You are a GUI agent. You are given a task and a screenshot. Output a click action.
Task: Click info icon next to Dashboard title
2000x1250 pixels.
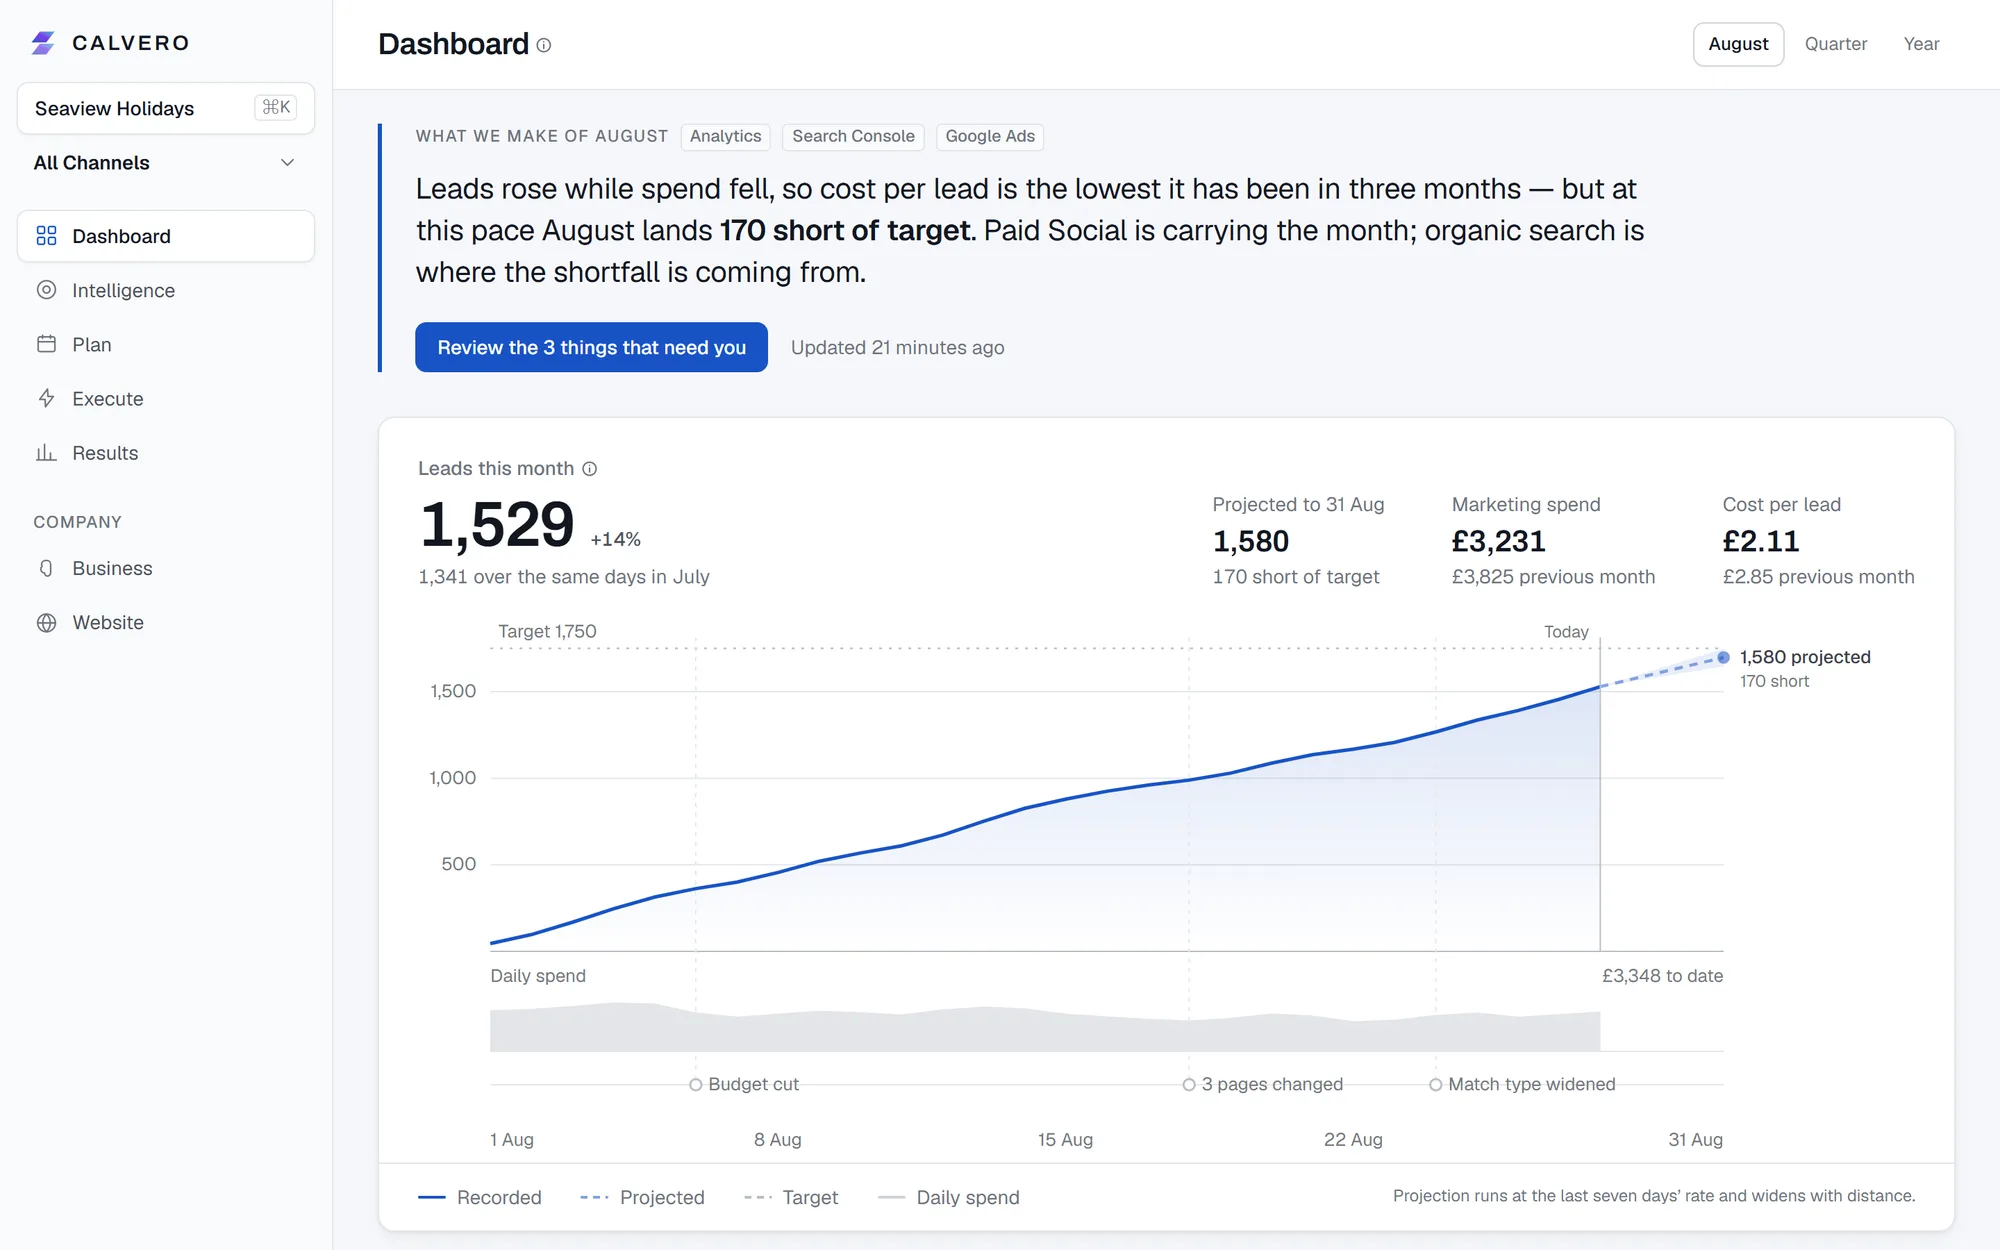coord(544,45)
